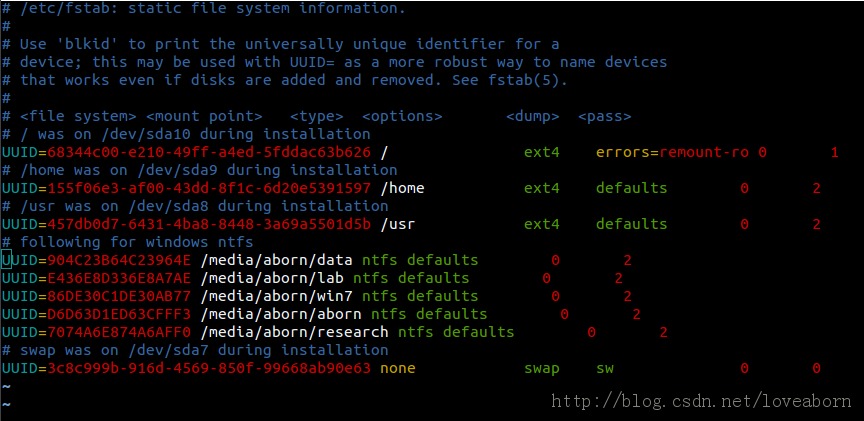Click the /media/aborn/win7 mount point
This screenshot has width=864, height=421.
pos(276,296)
